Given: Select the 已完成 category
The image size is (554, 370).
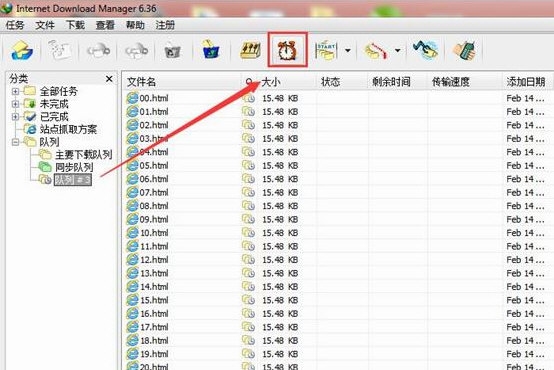Looking at the screenshot, I should tap(54, 117).
